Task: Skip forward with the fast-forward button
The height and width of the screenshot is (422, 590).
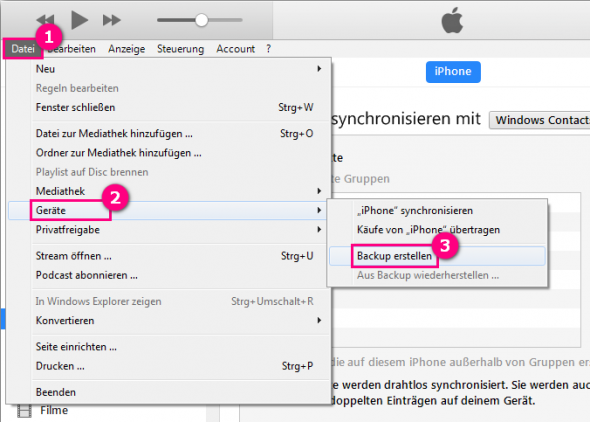Action: click(x=112, y=20)
